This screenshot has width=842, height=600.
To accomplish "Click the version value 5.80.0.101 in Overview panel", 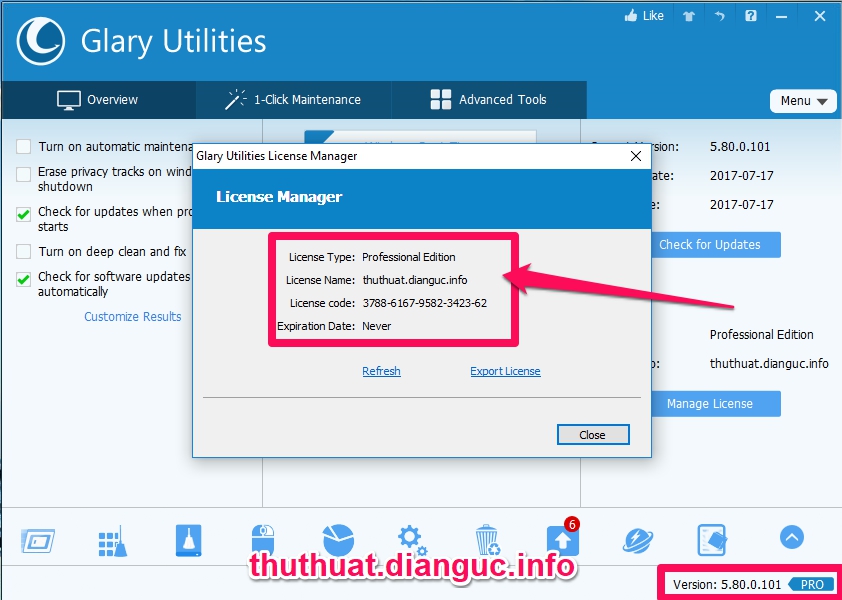I will 740,147.
